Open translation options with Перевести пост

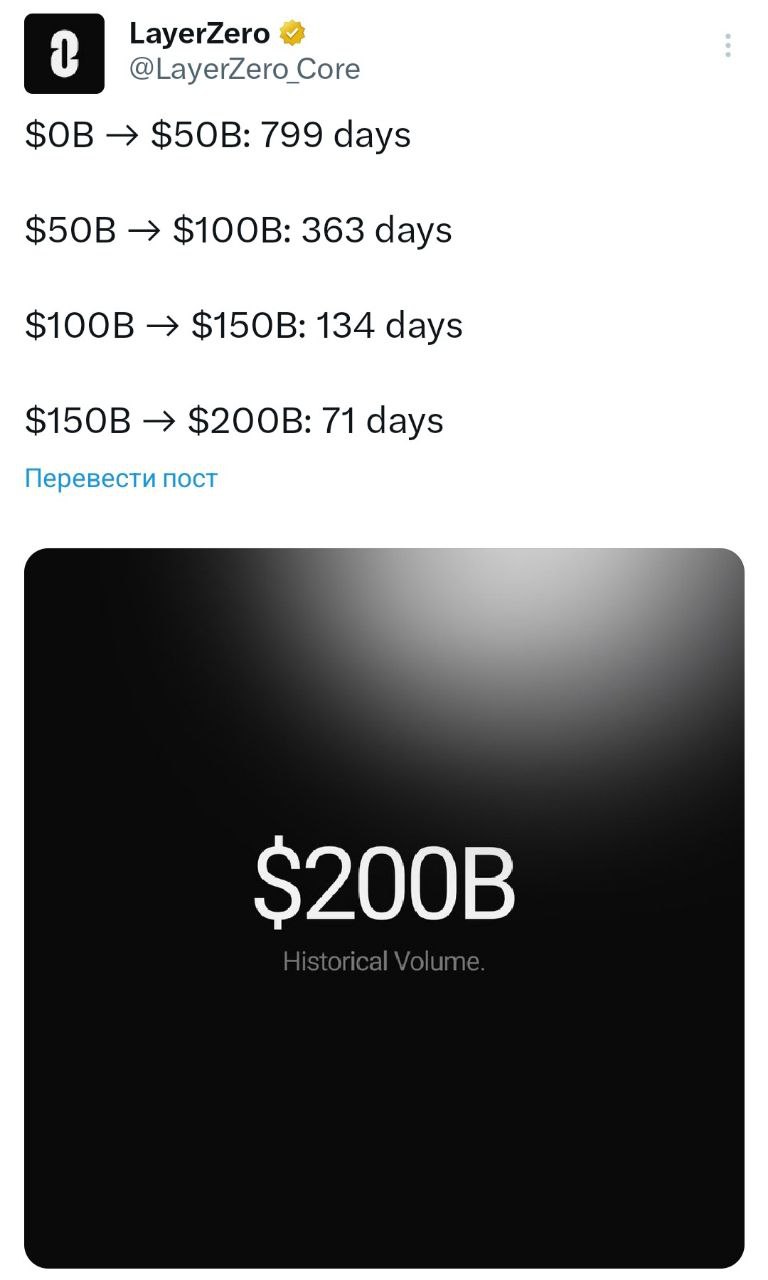point(120,478)
